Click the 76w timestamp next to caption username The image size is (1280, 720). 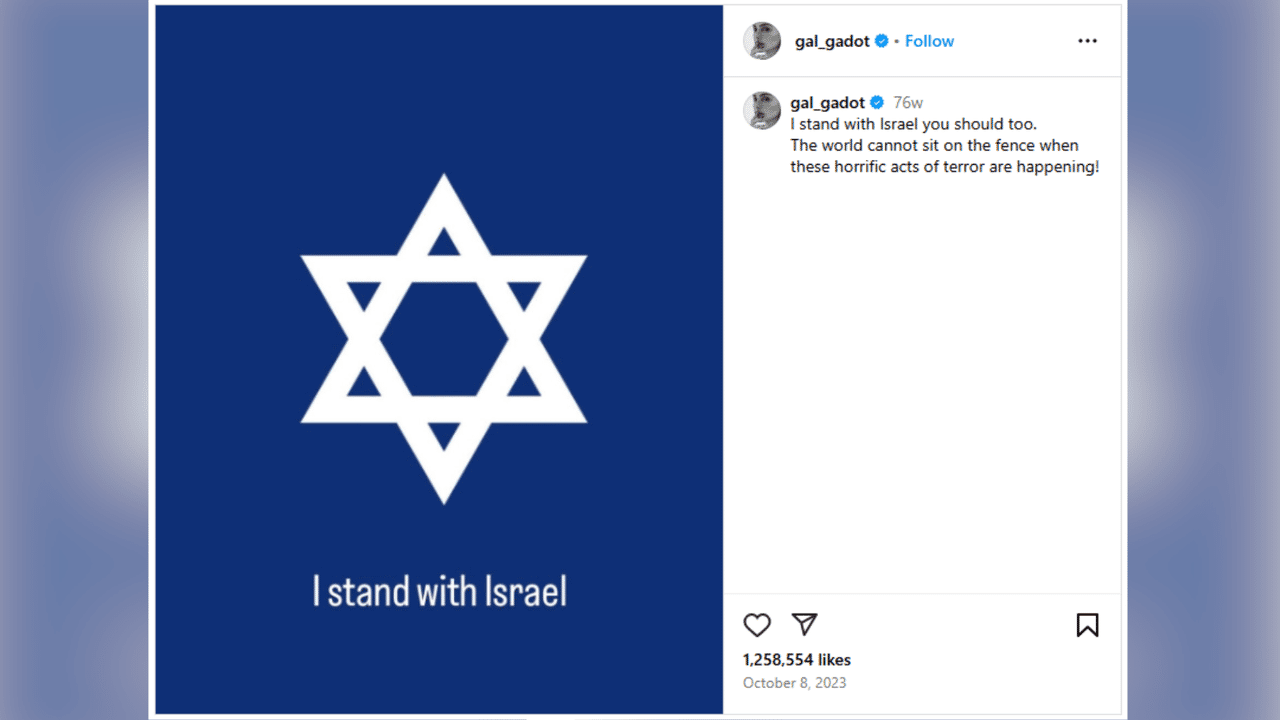coord(909,101)
